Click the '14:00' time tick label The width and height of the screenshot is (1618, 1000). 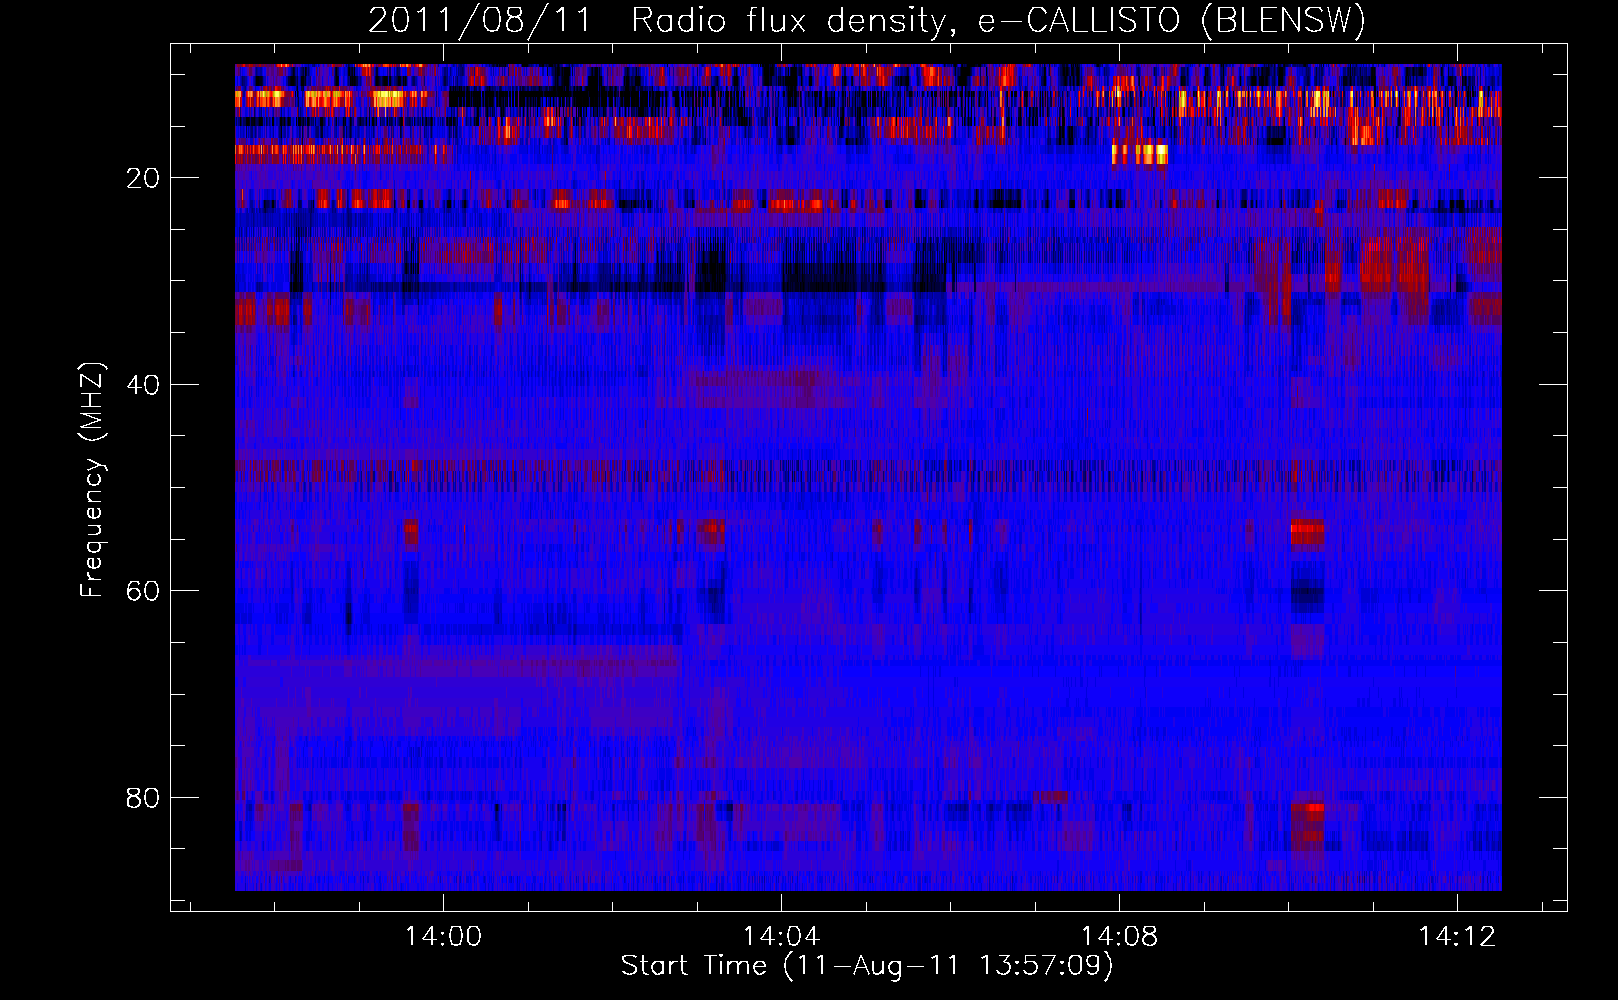[443, 937]
